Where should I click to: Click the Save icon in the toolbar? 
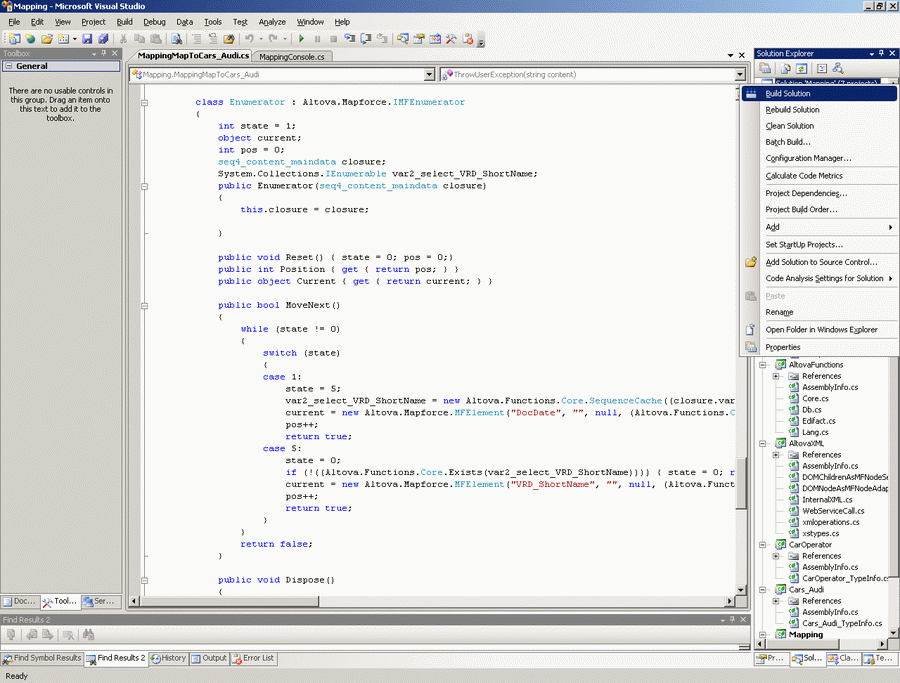(x=87, y=39)
